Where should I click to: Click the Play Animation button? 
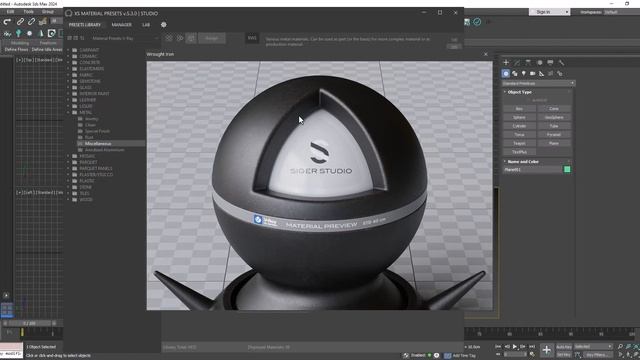tap(515, 347)
